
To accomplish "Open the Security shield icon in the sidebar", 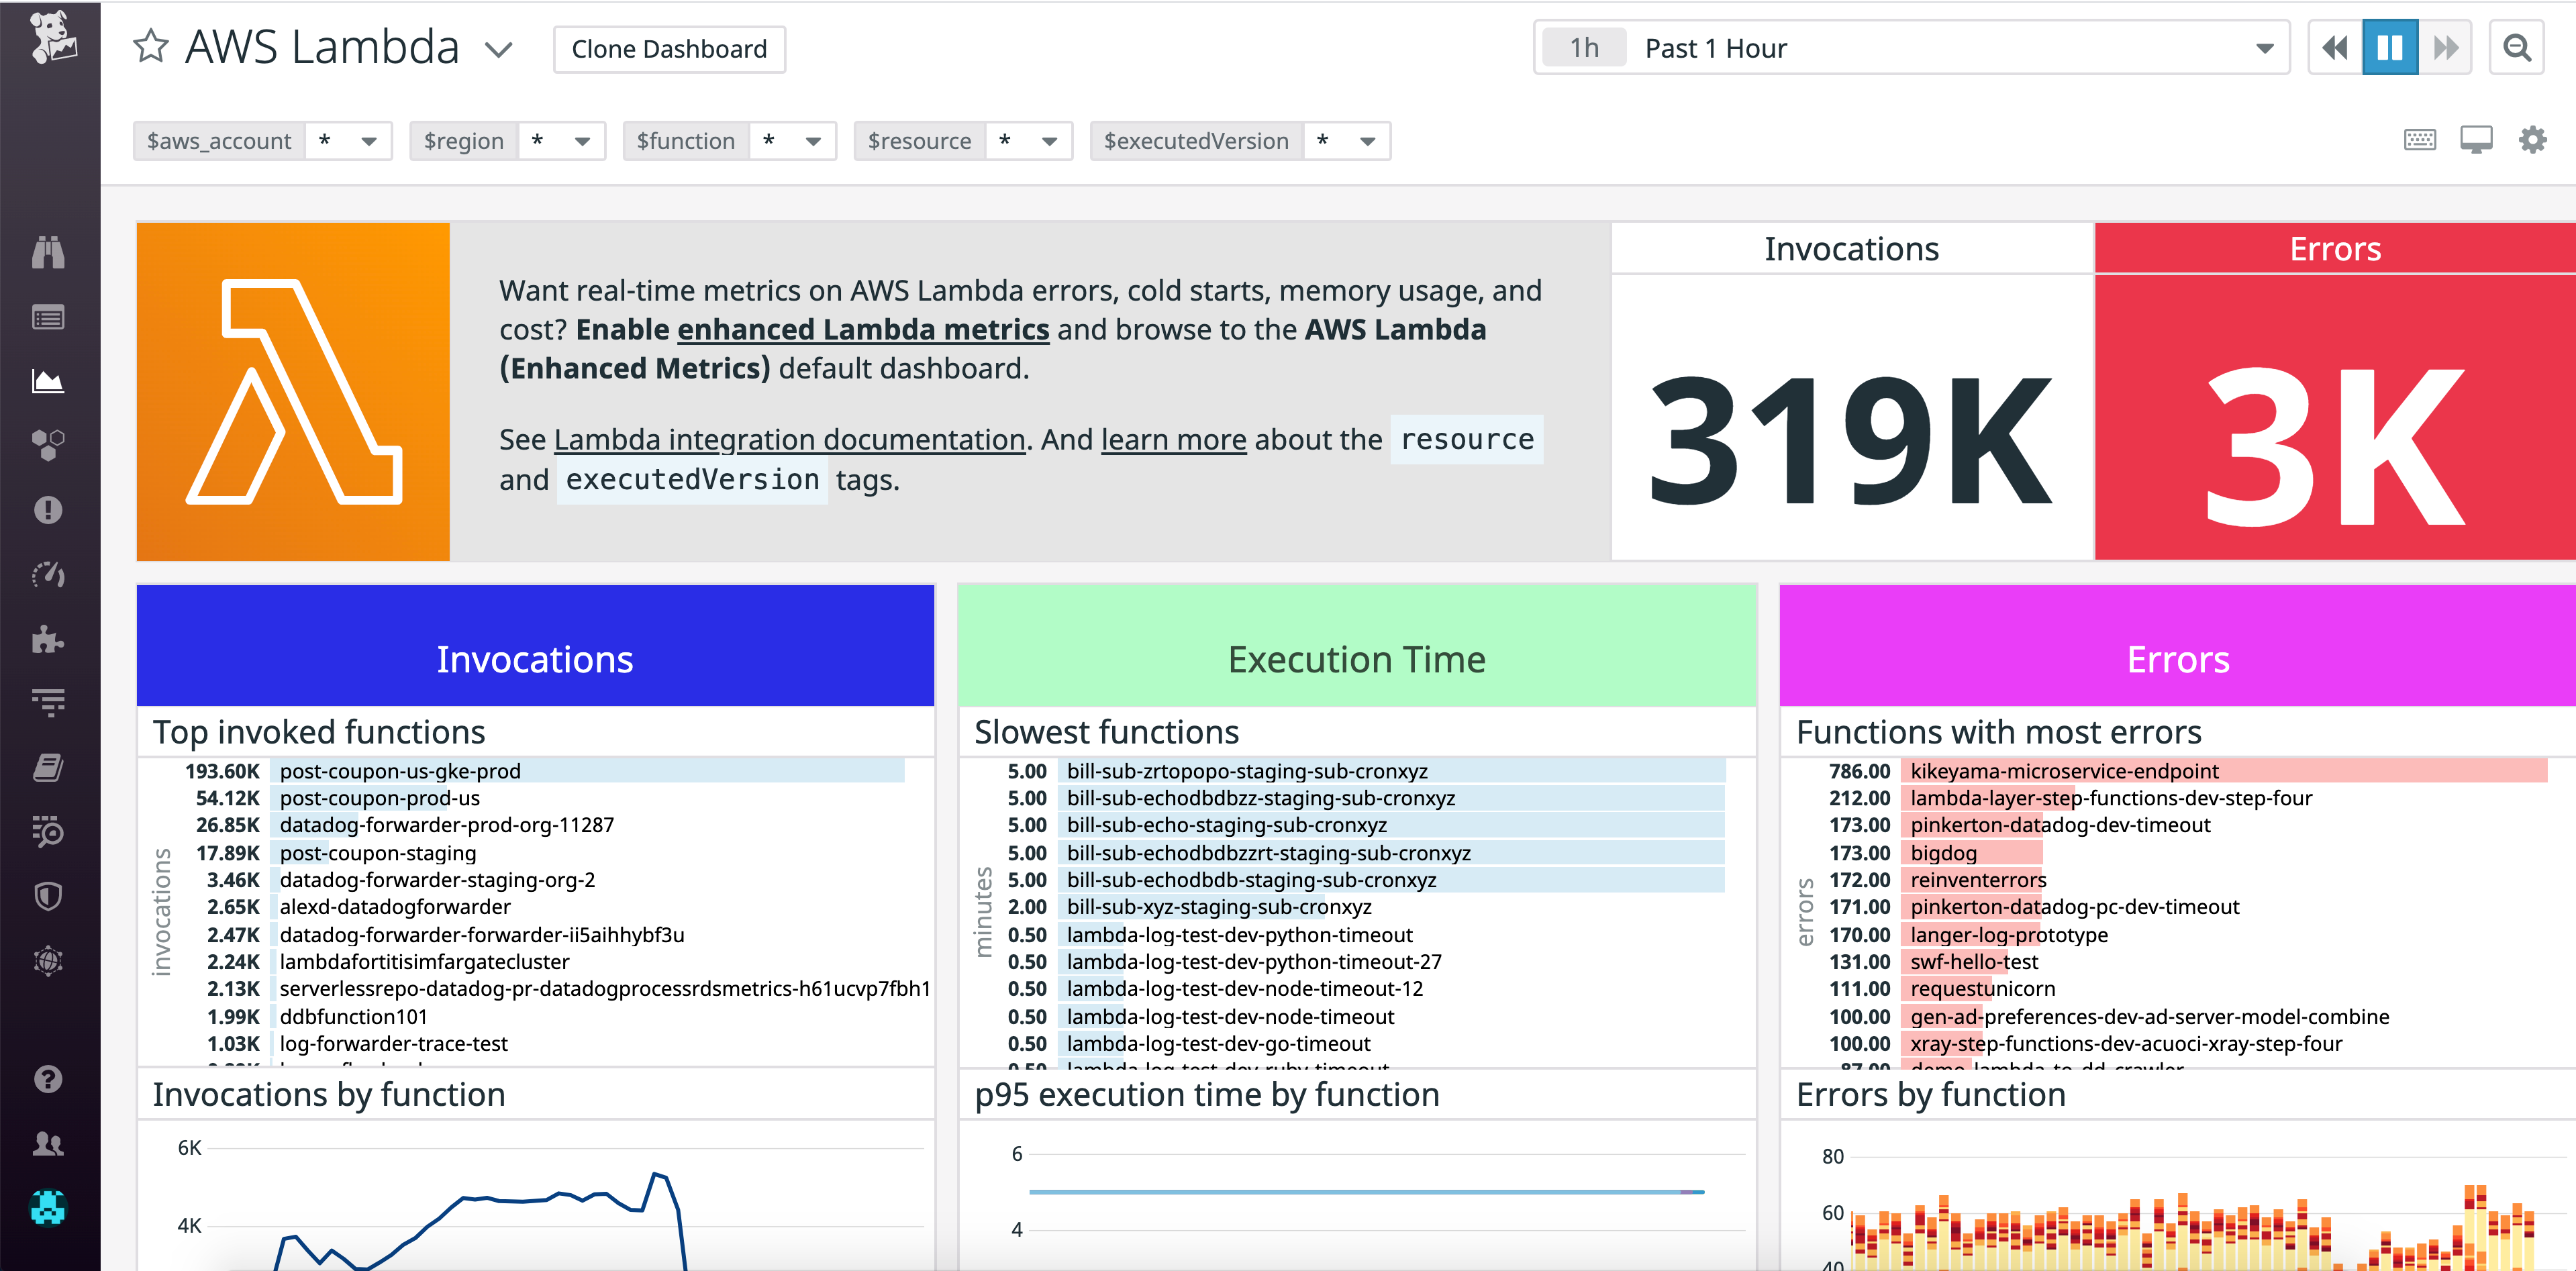I will pos(47,895).
